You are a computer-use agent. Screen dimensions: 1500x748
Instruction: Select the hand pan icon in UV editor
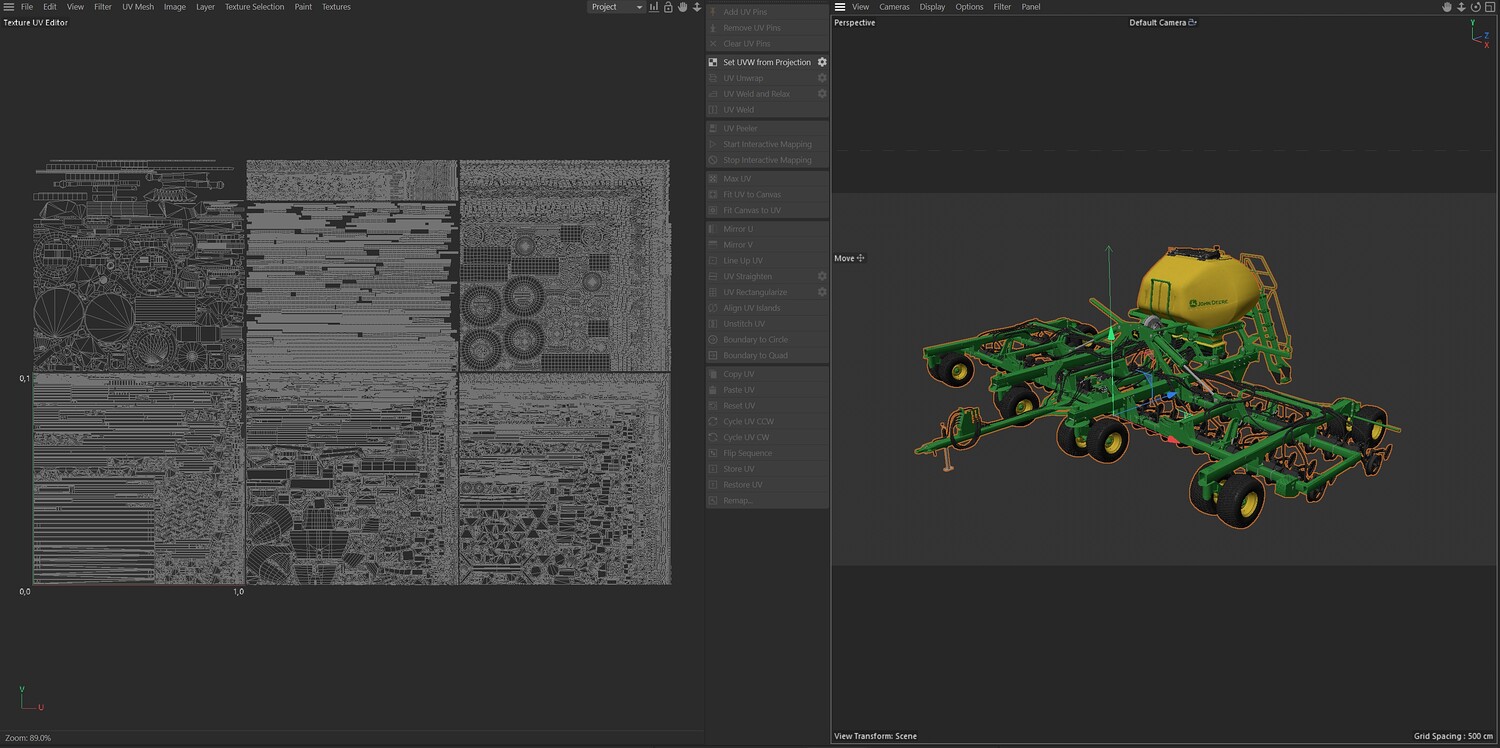coord(683,7)
